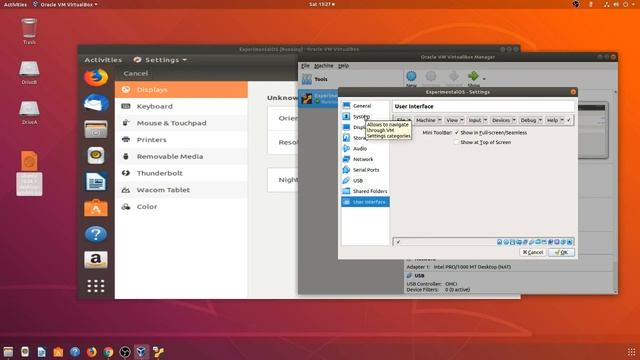Select Mouse & Touchpad in guest Settings

point(181,123)
